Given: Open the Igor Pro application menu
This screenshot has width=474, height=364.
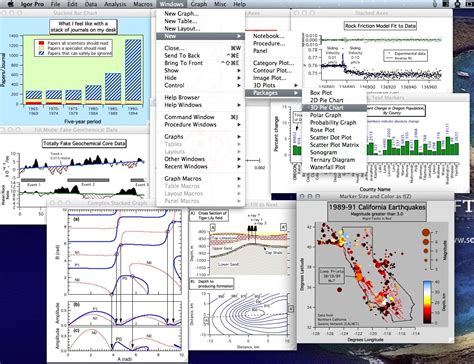Looking at the screenshot, I should point(32,4).
